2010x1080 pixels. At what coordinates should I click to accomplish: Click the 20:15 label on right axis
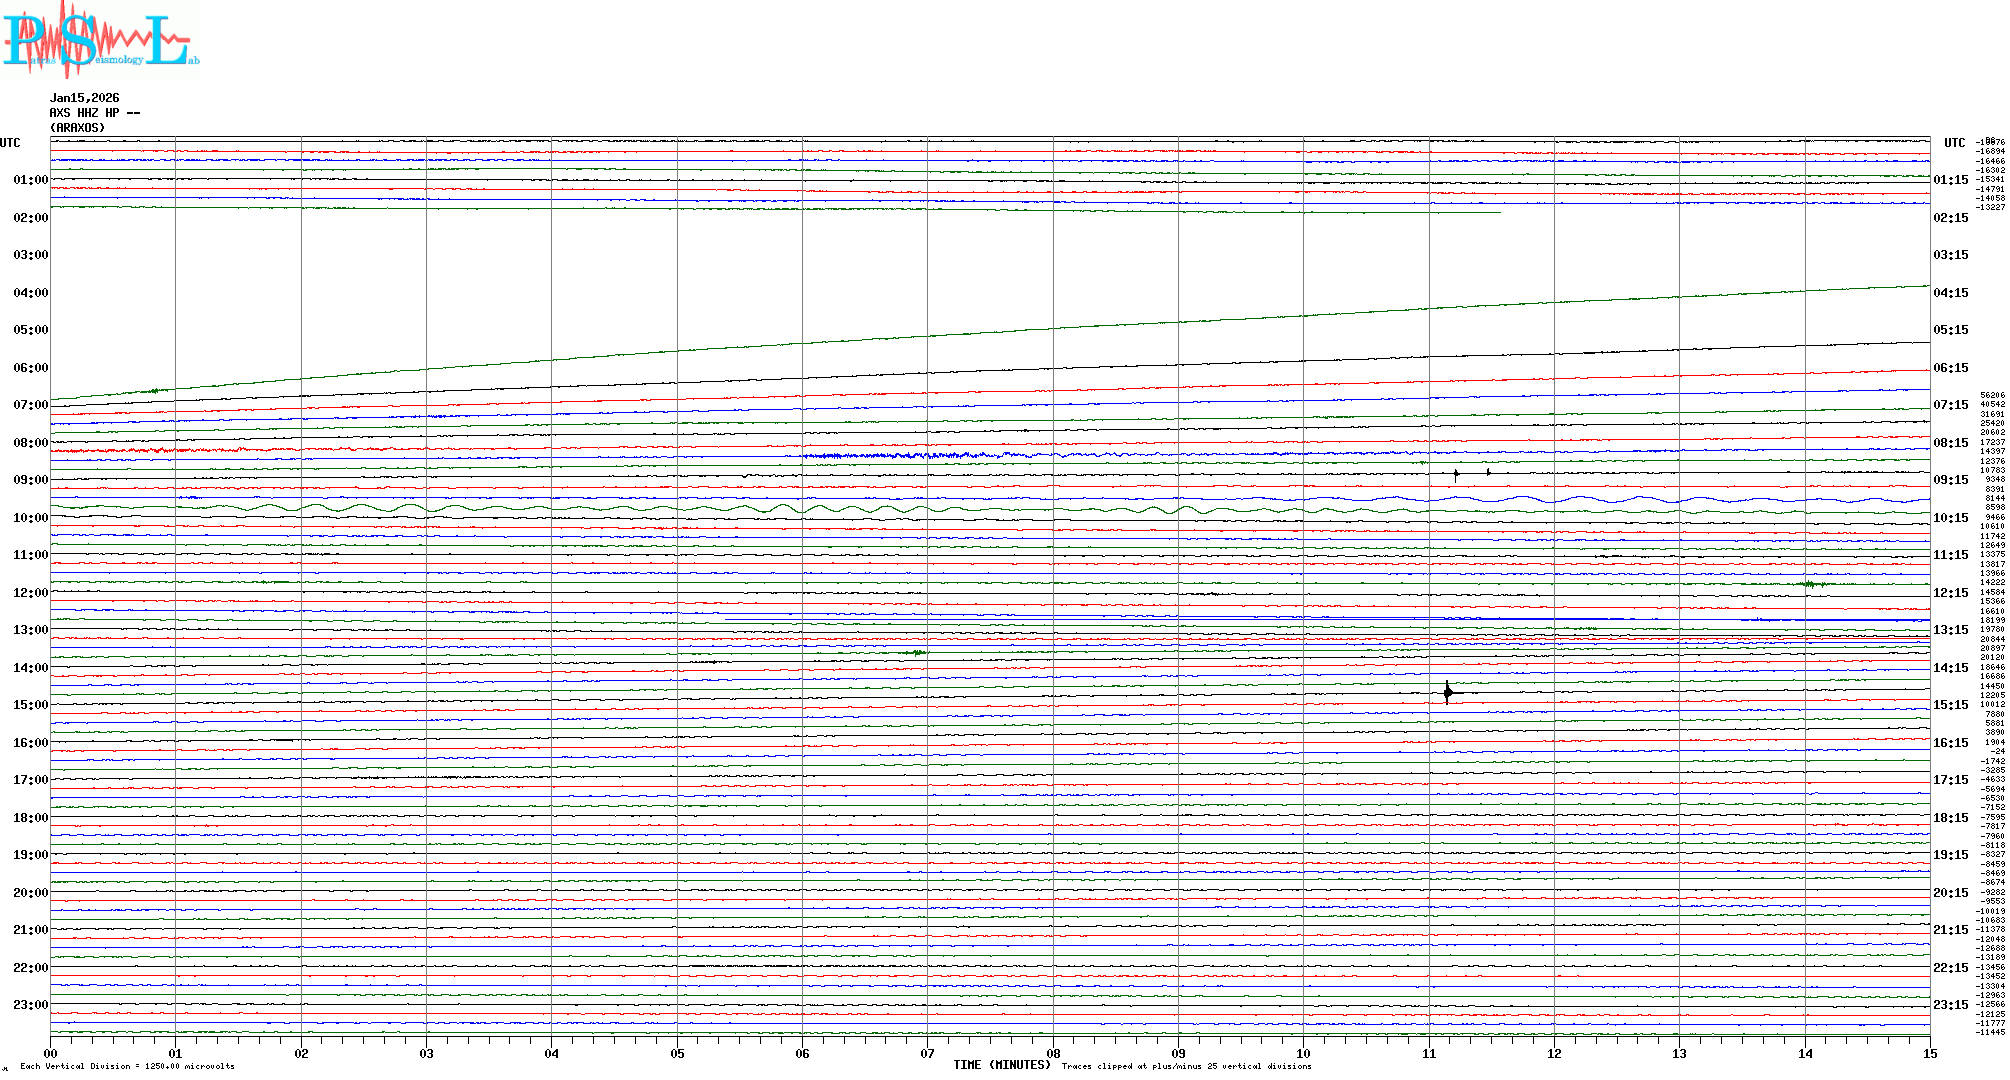1950,893
